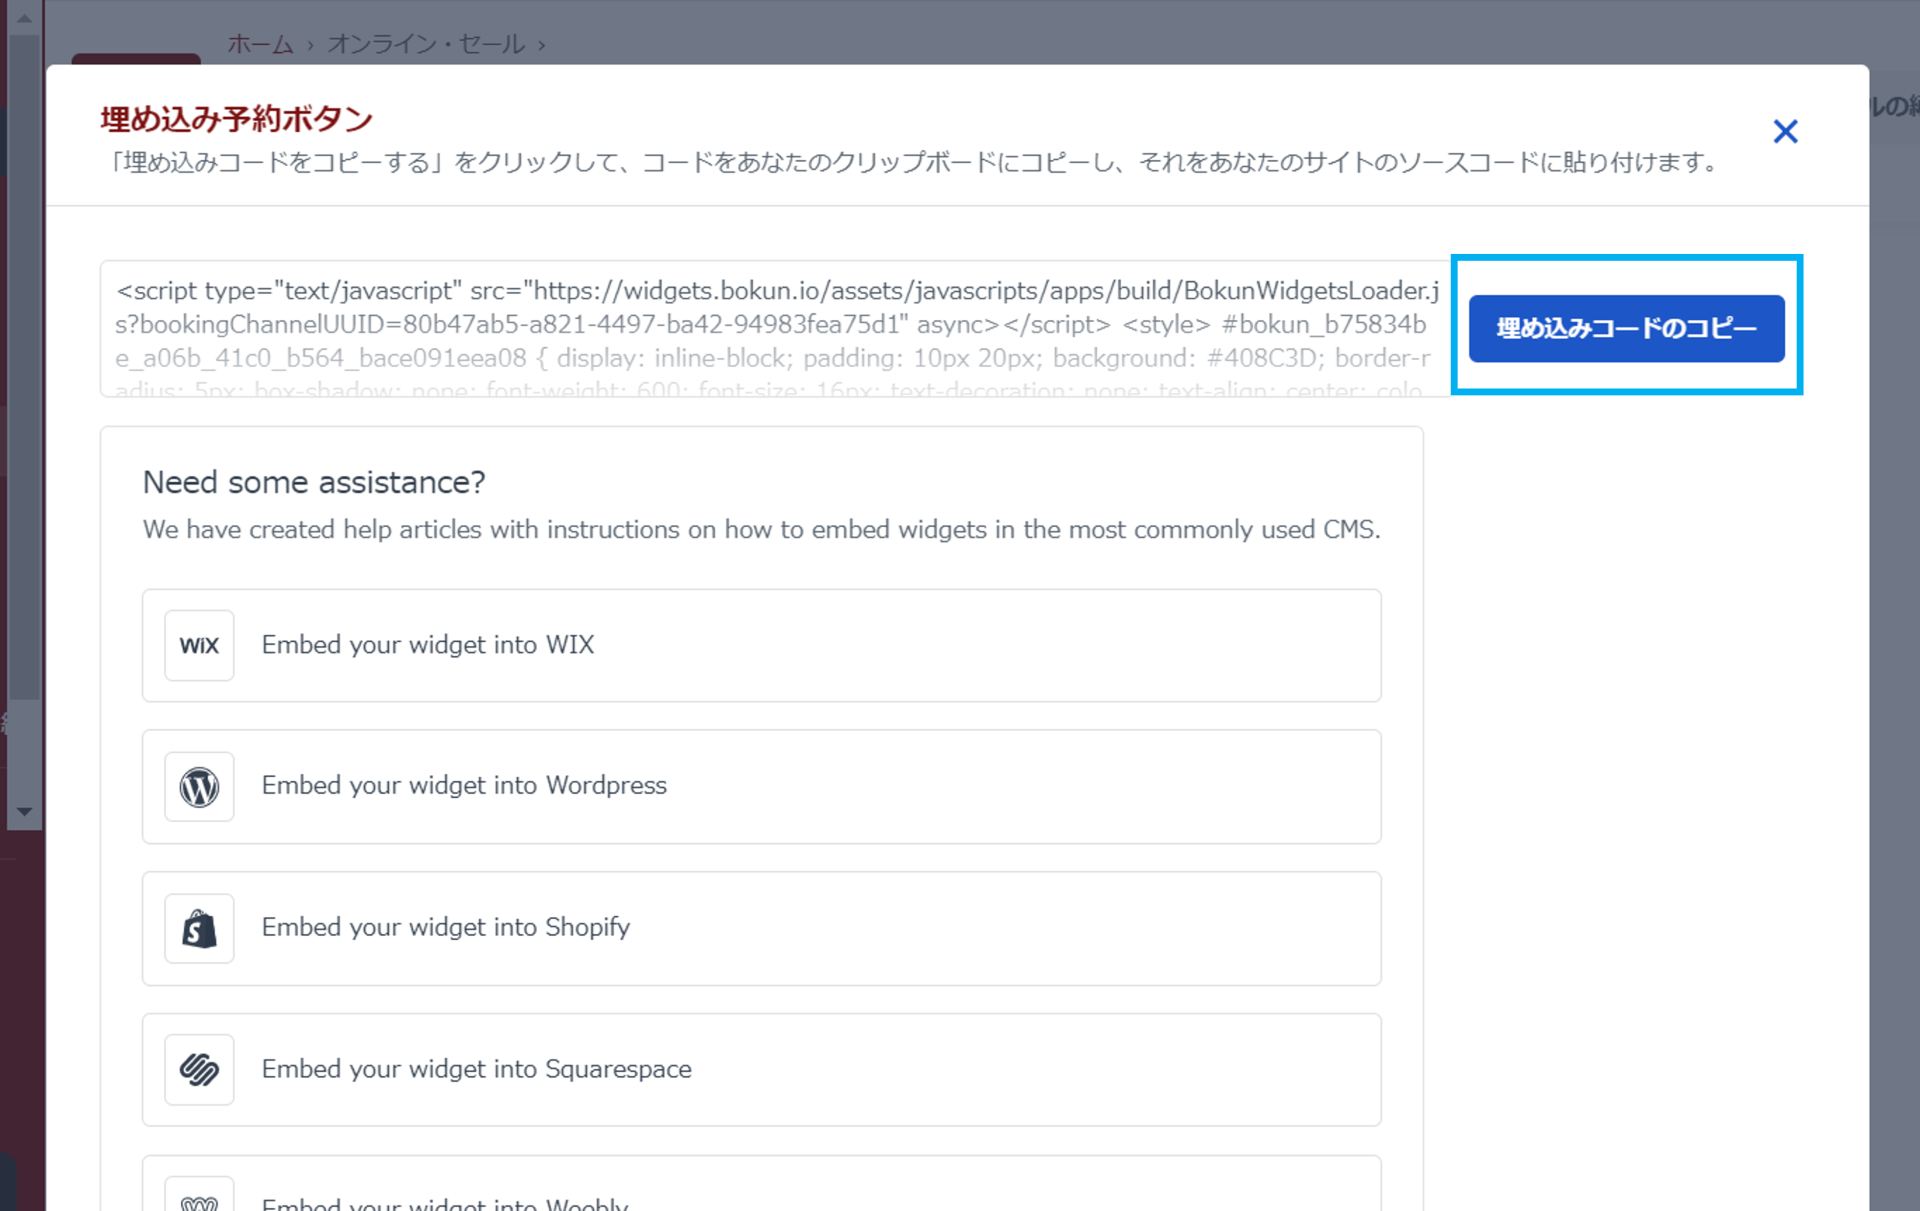Open Embed your widget into WIX article
The image size is (1920, 1211).
(x=428, y=645)
